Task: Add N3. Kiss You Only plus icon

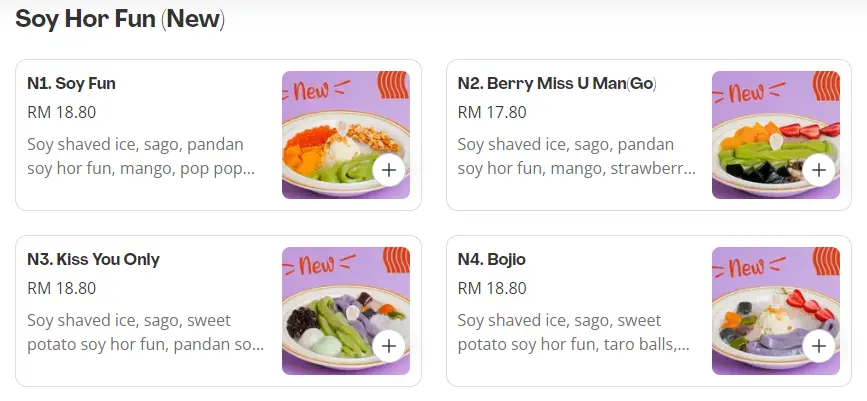Action: (x=388, y=346)
